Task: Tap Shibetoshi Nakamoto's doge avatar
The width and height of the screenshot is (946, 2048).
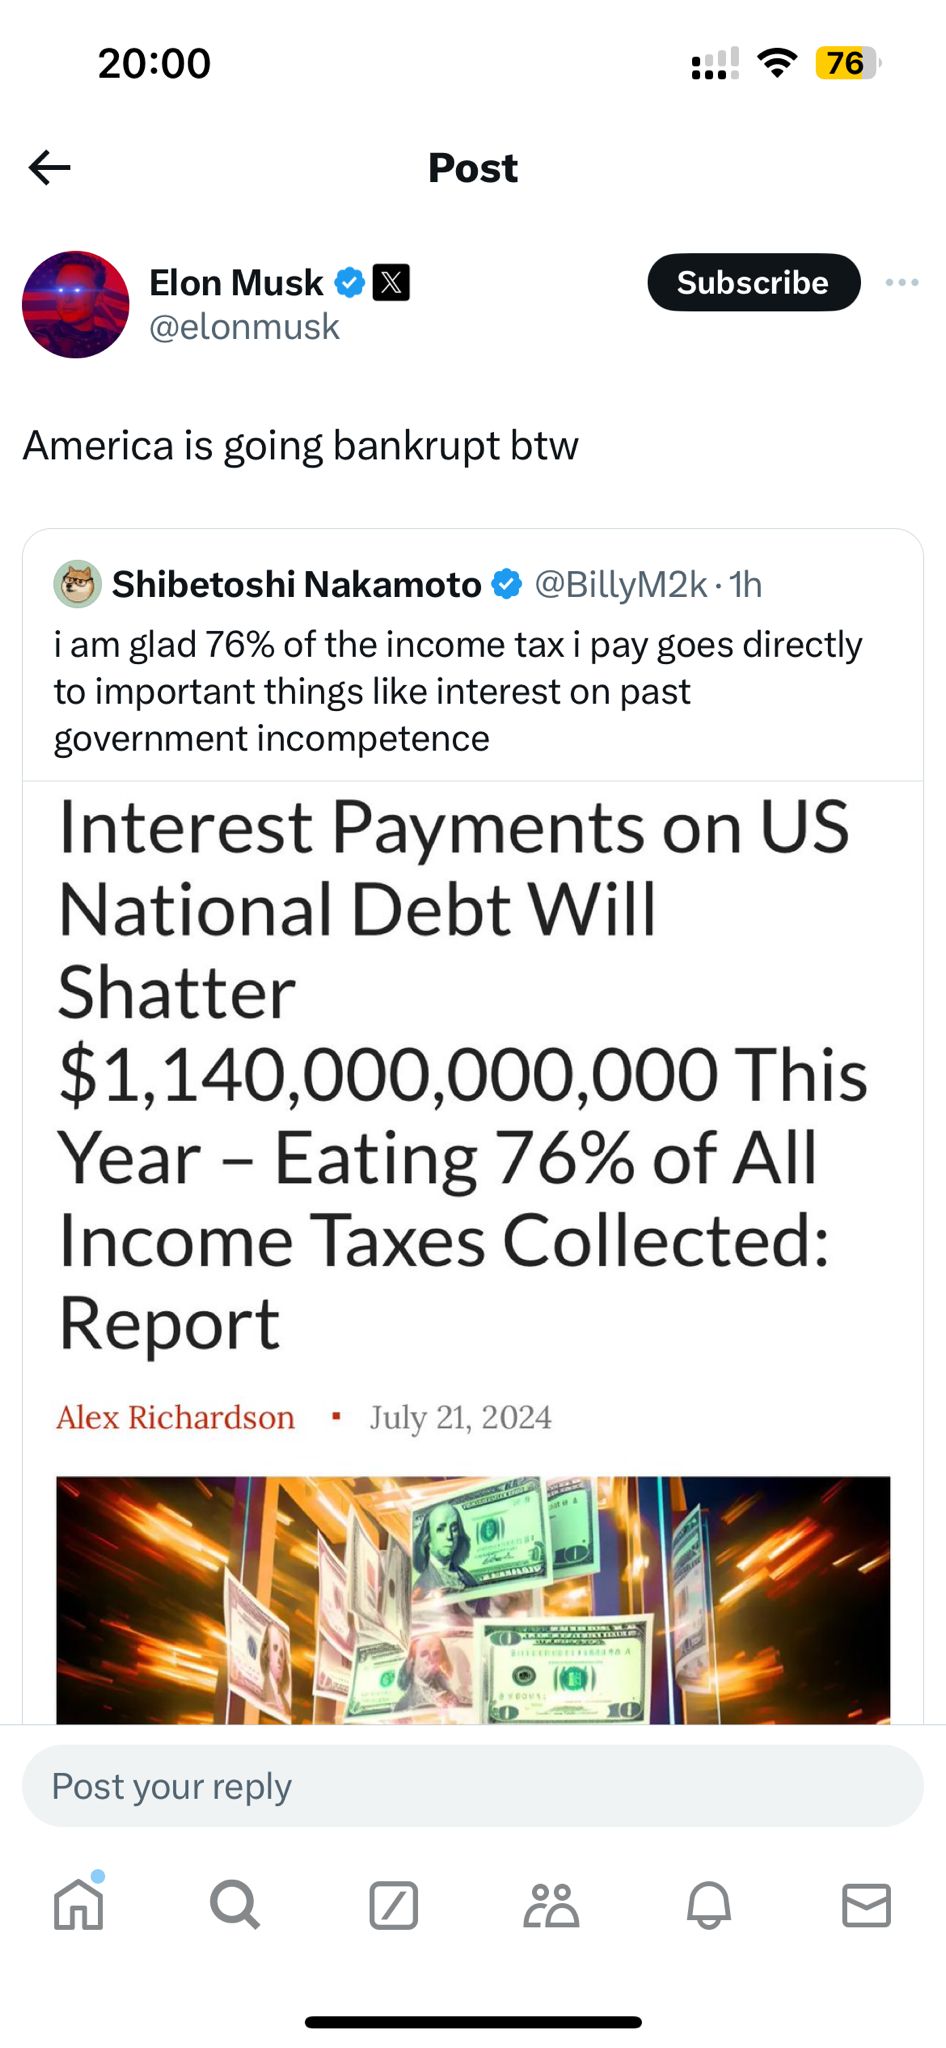Action: (77, 584)
